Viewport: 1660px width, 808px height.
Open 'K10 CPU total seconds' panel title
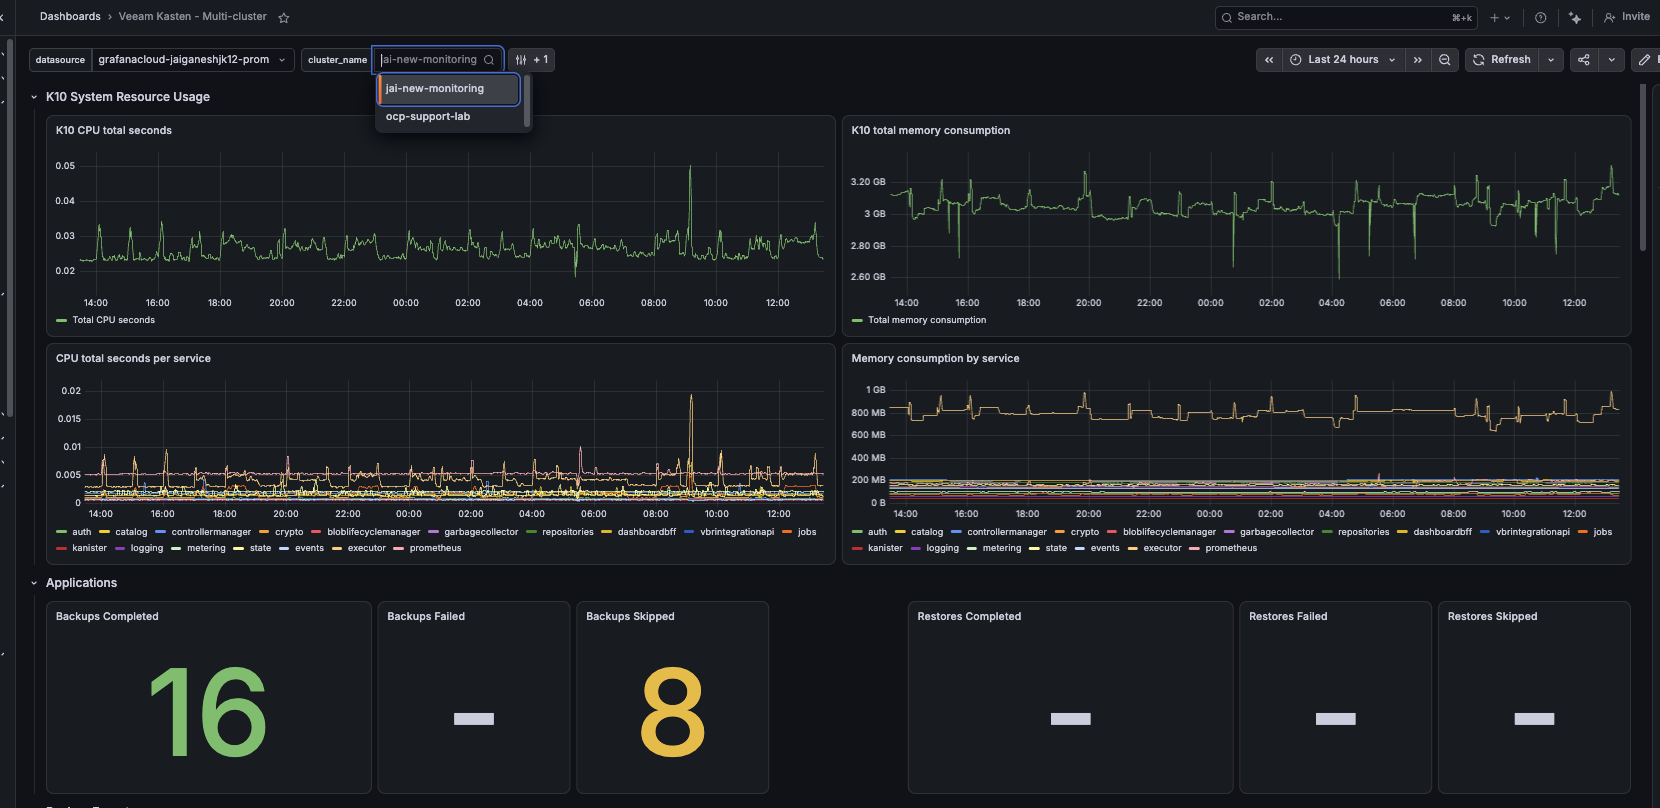(x=114, y=130)
